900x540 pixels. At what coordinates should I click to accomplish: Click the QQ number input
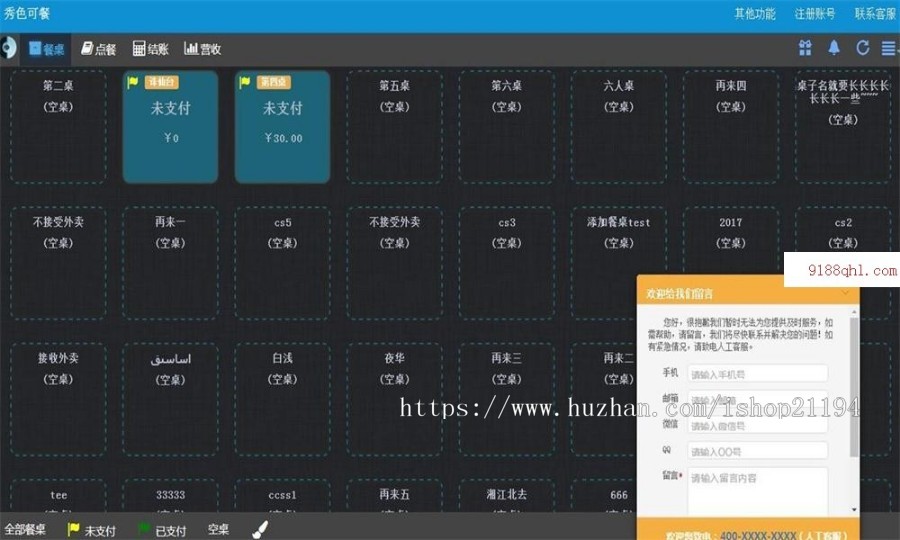tap(758, 451)
